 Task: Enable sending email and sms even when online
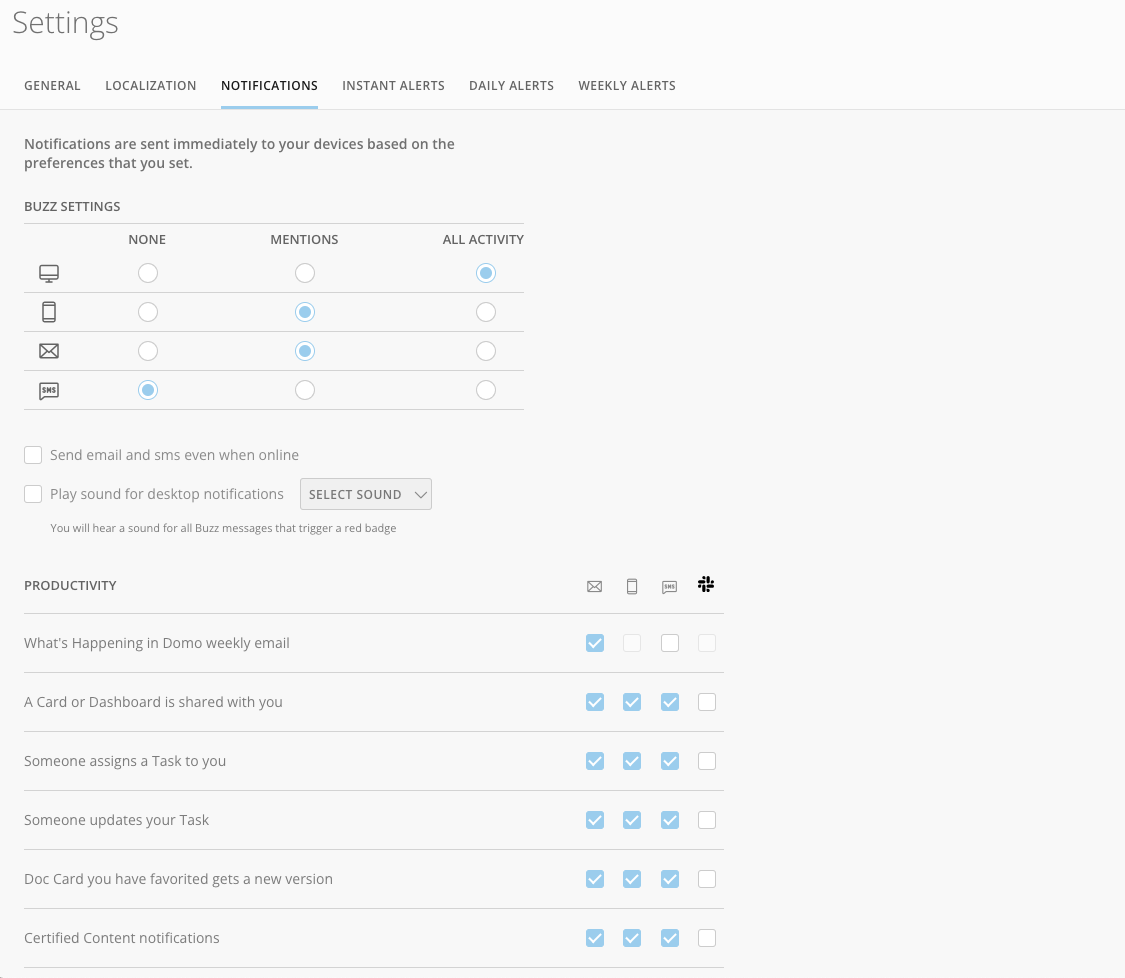click(33, 455)
